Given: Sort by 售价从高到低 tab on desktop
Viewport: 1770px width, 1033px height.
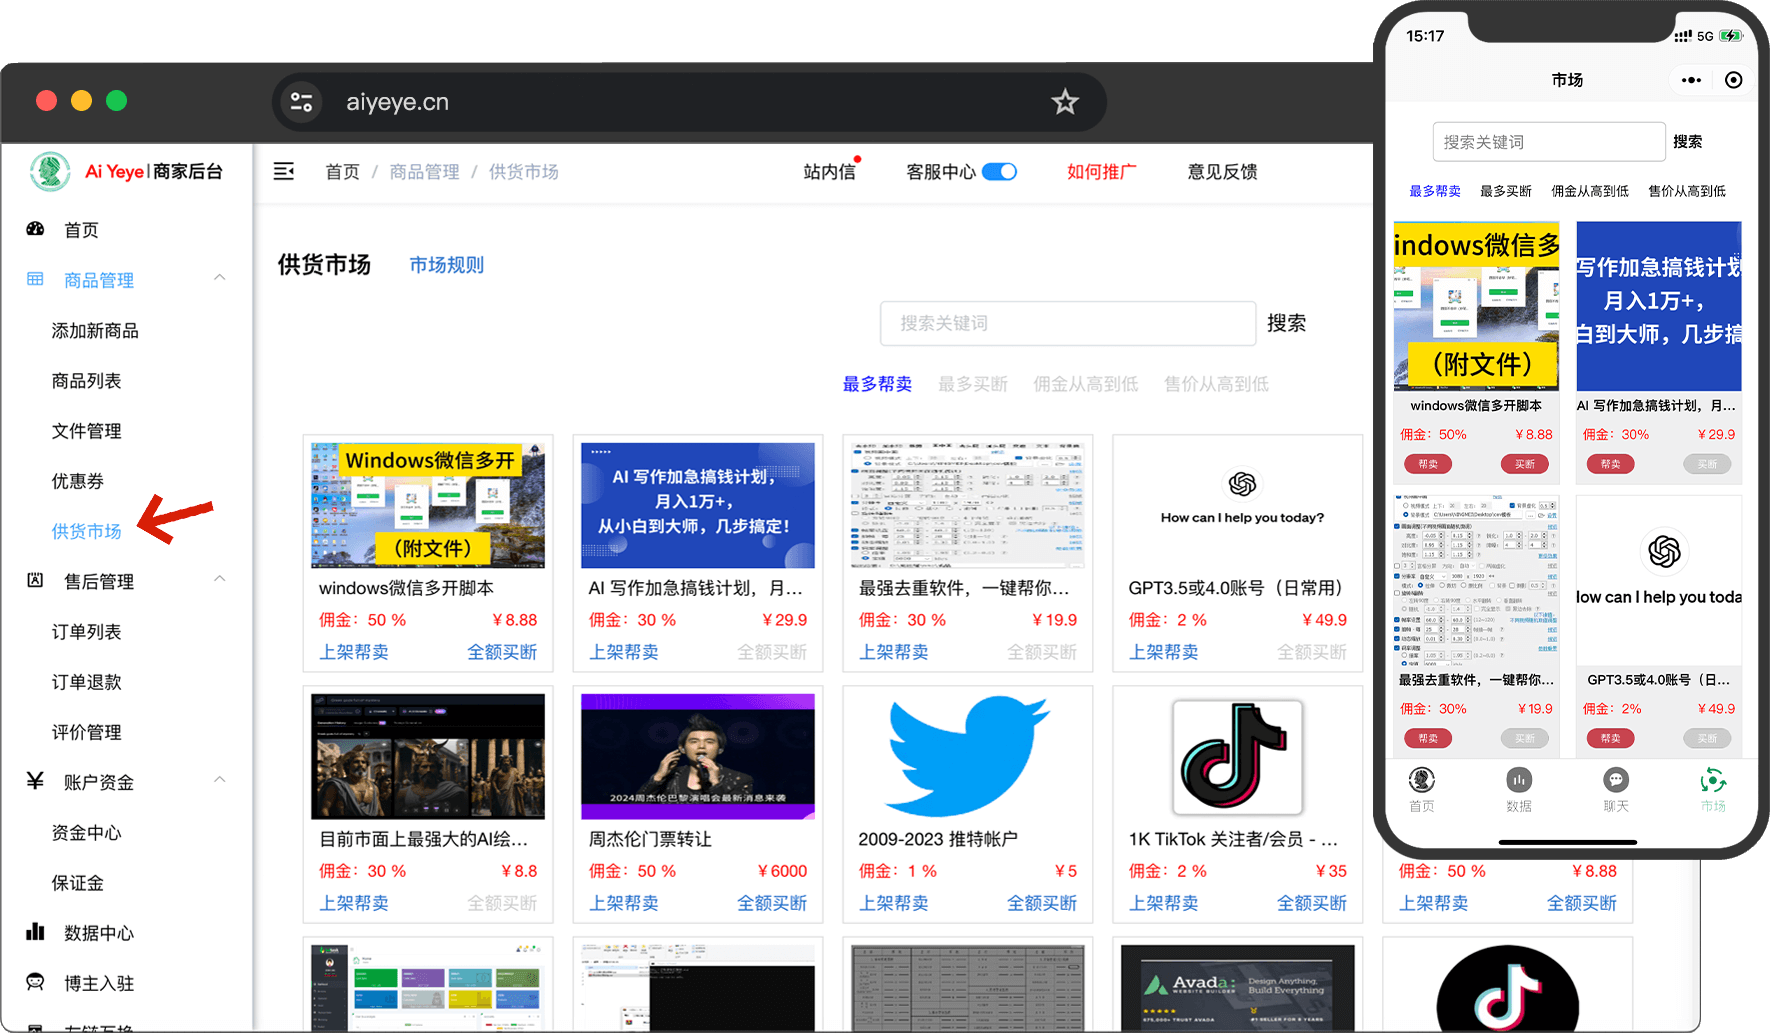Looking at the screenshot, I should click(1216, 384).
